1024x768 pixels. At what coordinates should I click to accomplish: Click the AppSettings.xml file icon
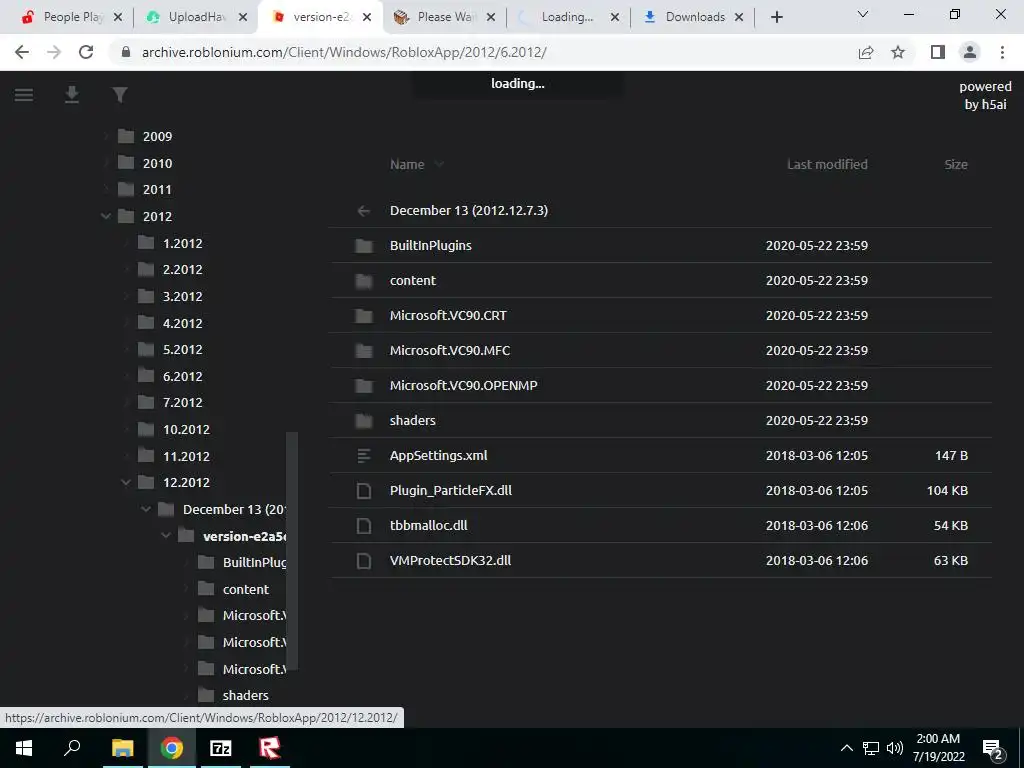364,456
